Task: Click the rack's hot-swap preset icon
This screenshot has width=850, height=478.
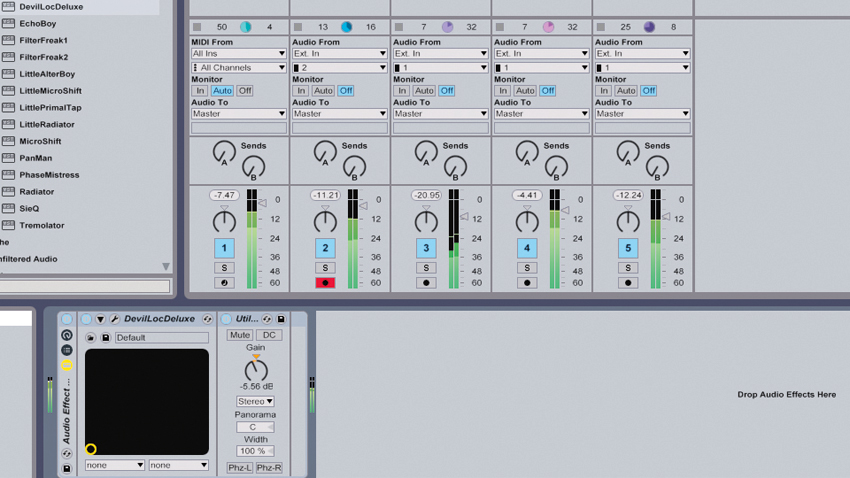Action: coord(67,454)
